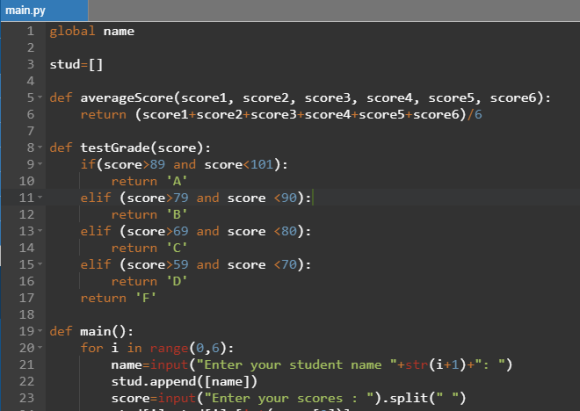The width and height of the screenshot is (580, 411).
Task: Click line number 23 in the gutter
Action: [27, 398]
